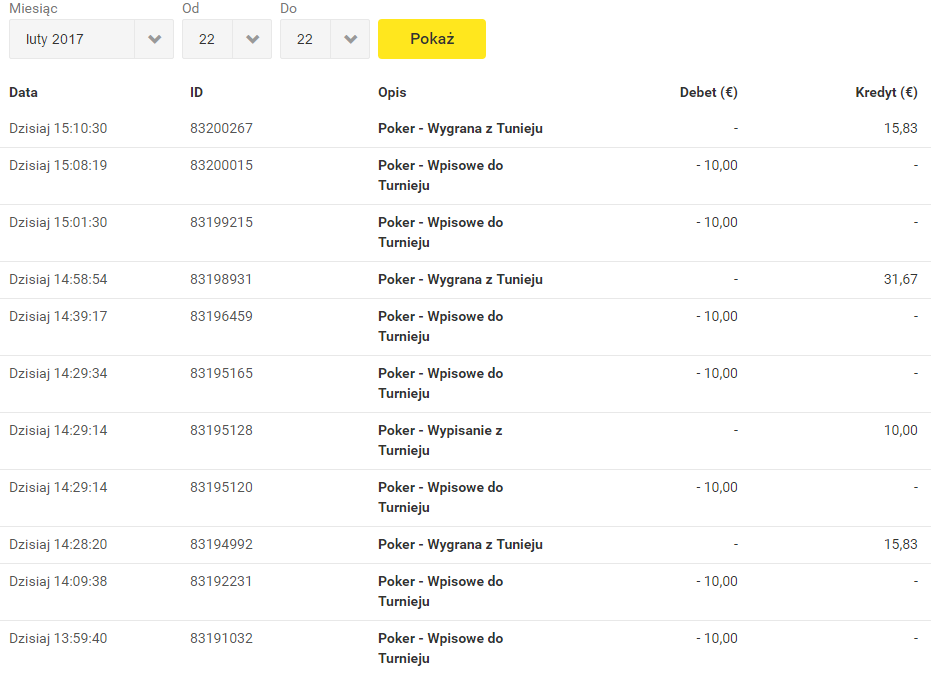Open Wygrana z Tunieju at 14:28:20

460,544
